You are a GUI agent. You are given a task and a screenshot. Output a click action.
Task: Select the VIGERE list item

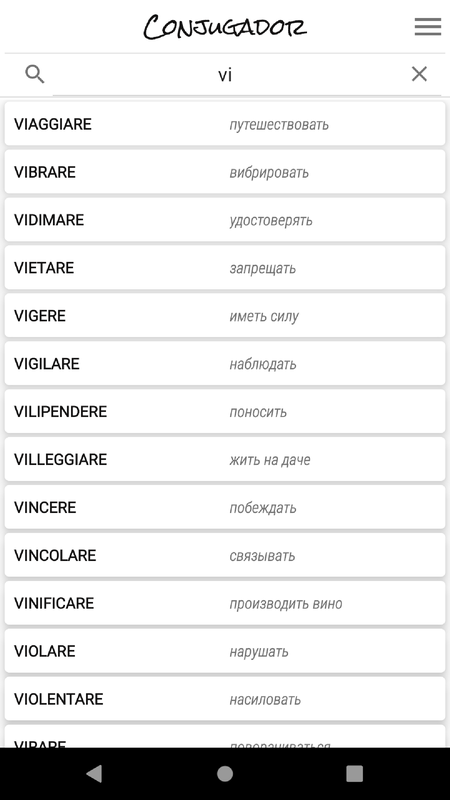click(225, 316)
